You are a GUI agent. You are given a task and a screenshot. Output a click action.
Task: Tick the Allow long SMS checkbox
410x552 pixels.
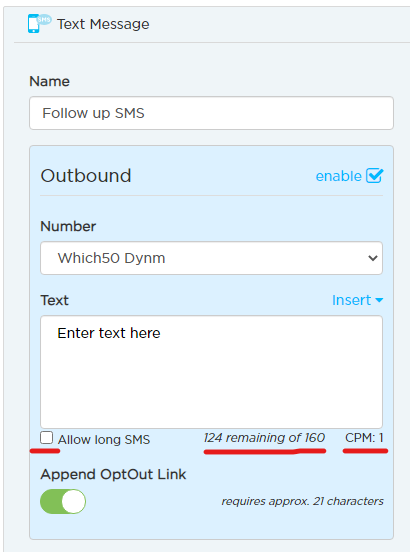coord(46,438)
